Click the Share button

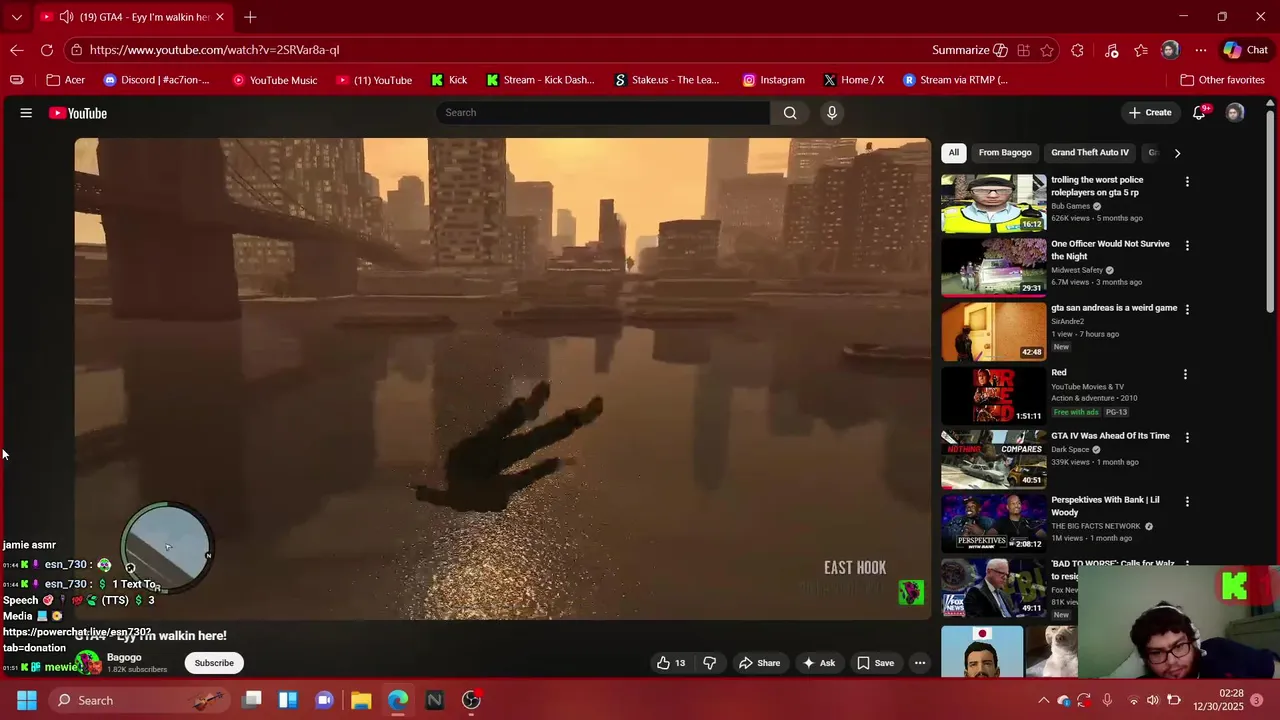click(x=759, y=663)
